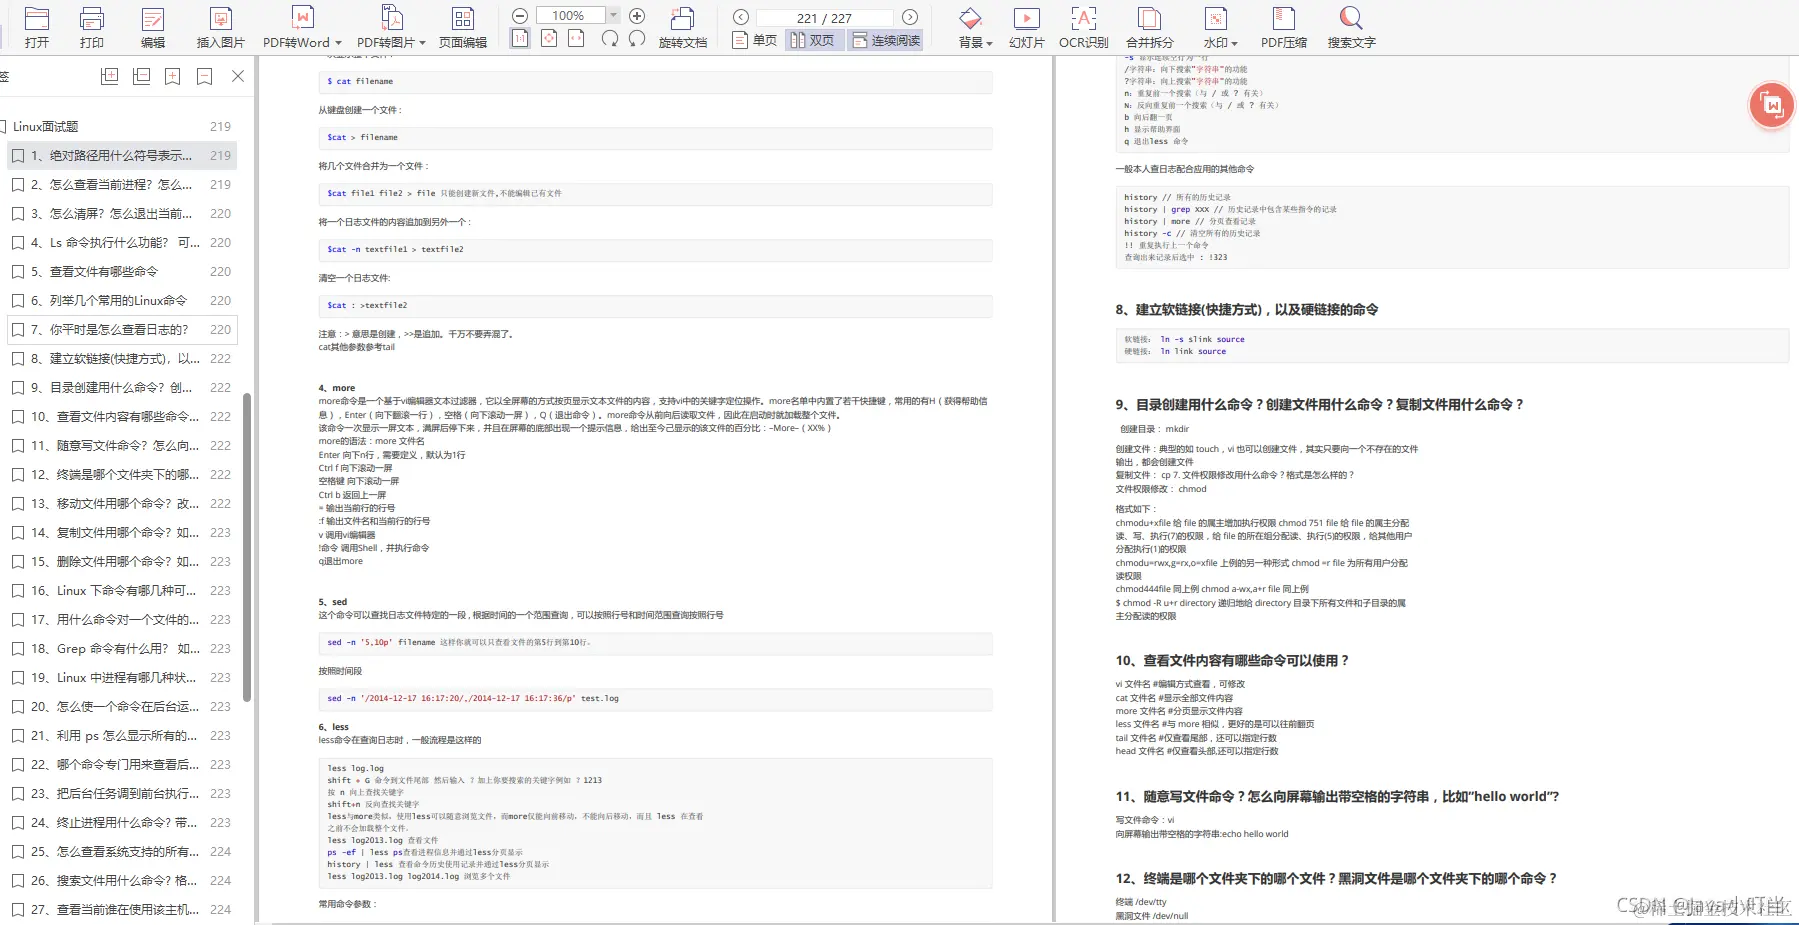
Task: Go to the next page
Action: click(910, 17)
